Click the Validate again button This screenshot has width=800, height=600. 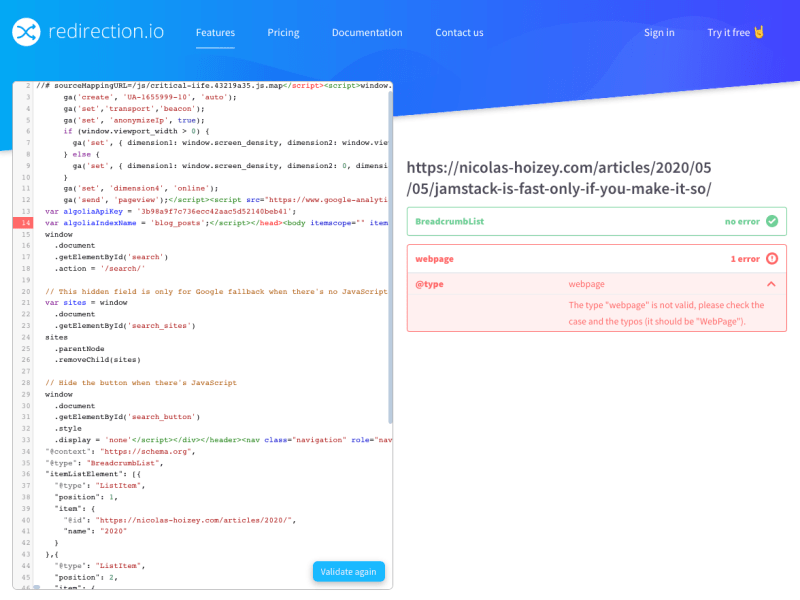pyautogui.click(x=348, y=571)
